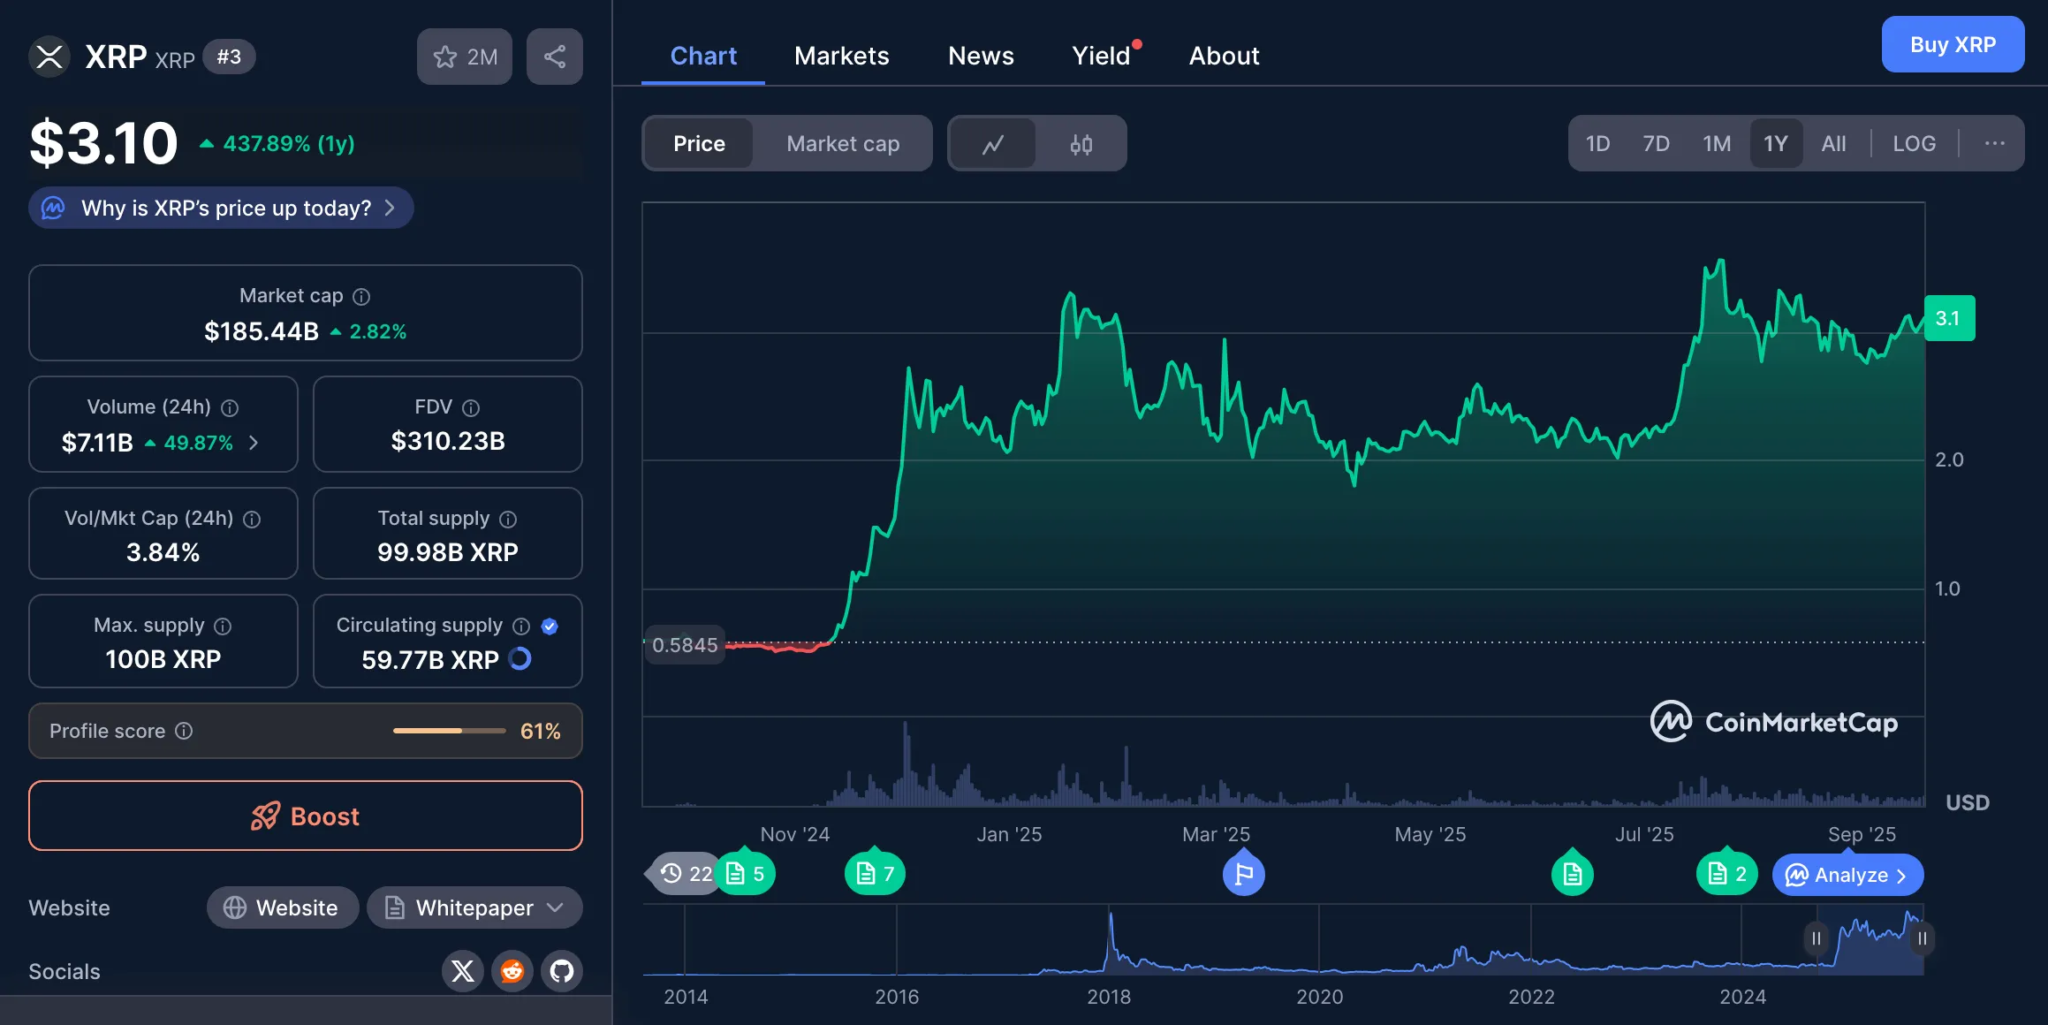
Task: Expand Volume (24h) details chevron
Action: tap(254, 442)
